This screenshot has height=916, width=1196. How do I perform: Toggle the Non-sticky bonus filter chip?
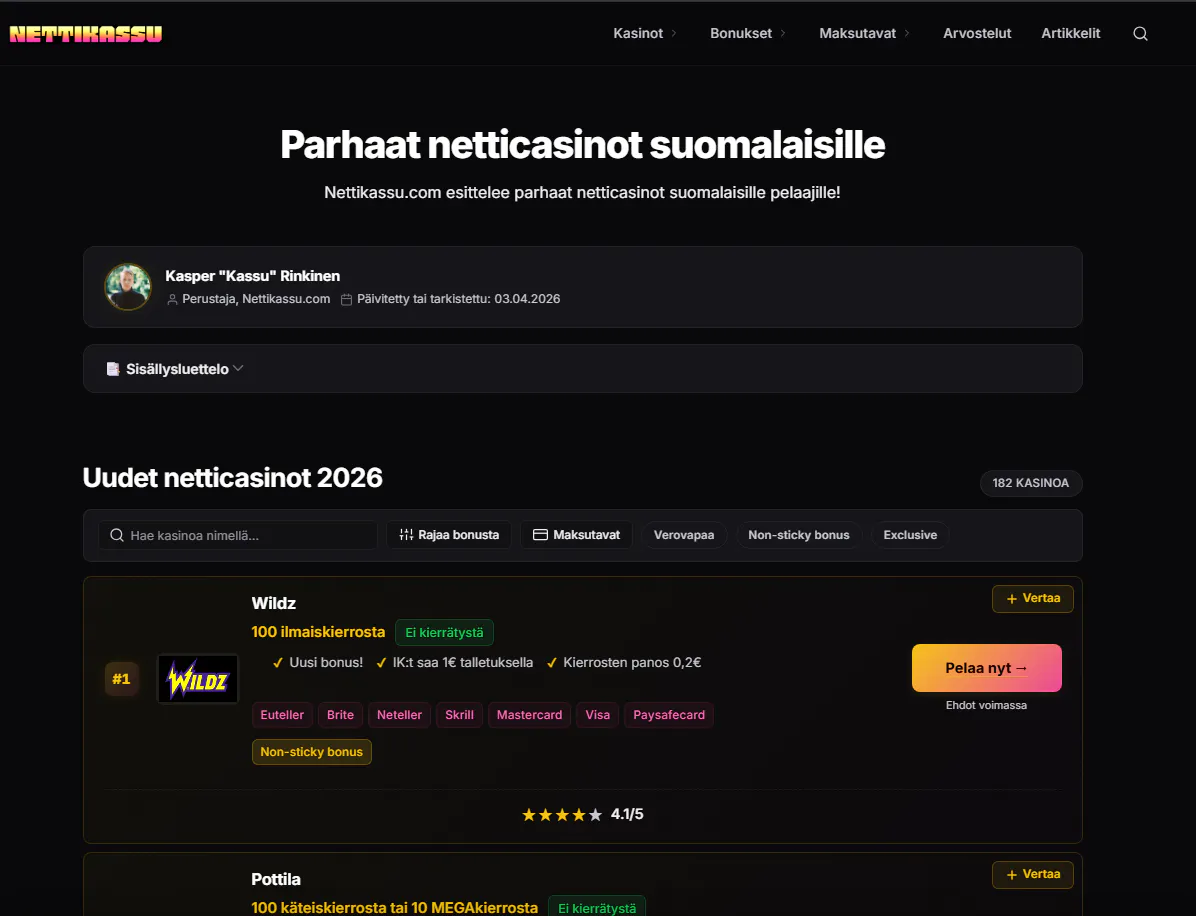click(799, 535)
